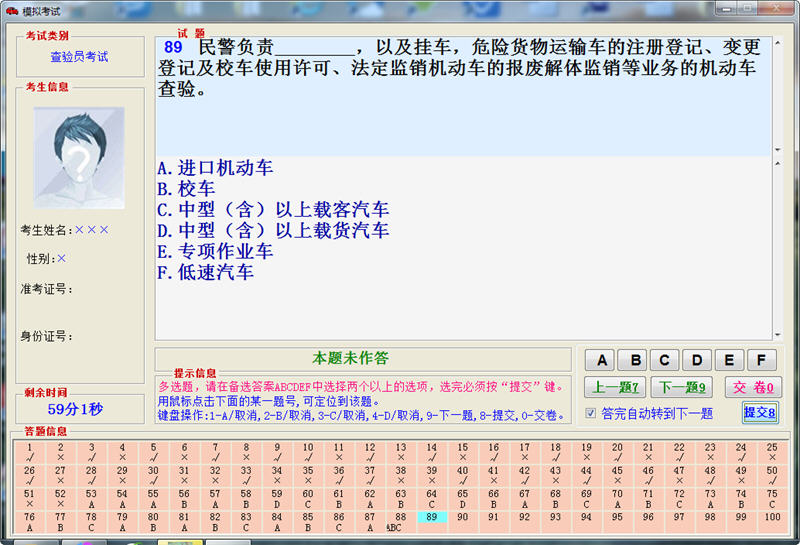The width and height of the screenshot is (800, 545).
Task: Minimize the 模拟考试 window
Action: 726,8
